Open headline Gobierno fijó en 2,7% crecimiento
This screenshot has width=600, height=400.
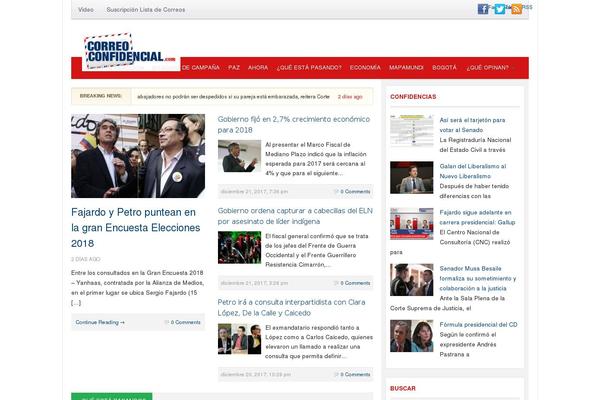click(294, 124)
